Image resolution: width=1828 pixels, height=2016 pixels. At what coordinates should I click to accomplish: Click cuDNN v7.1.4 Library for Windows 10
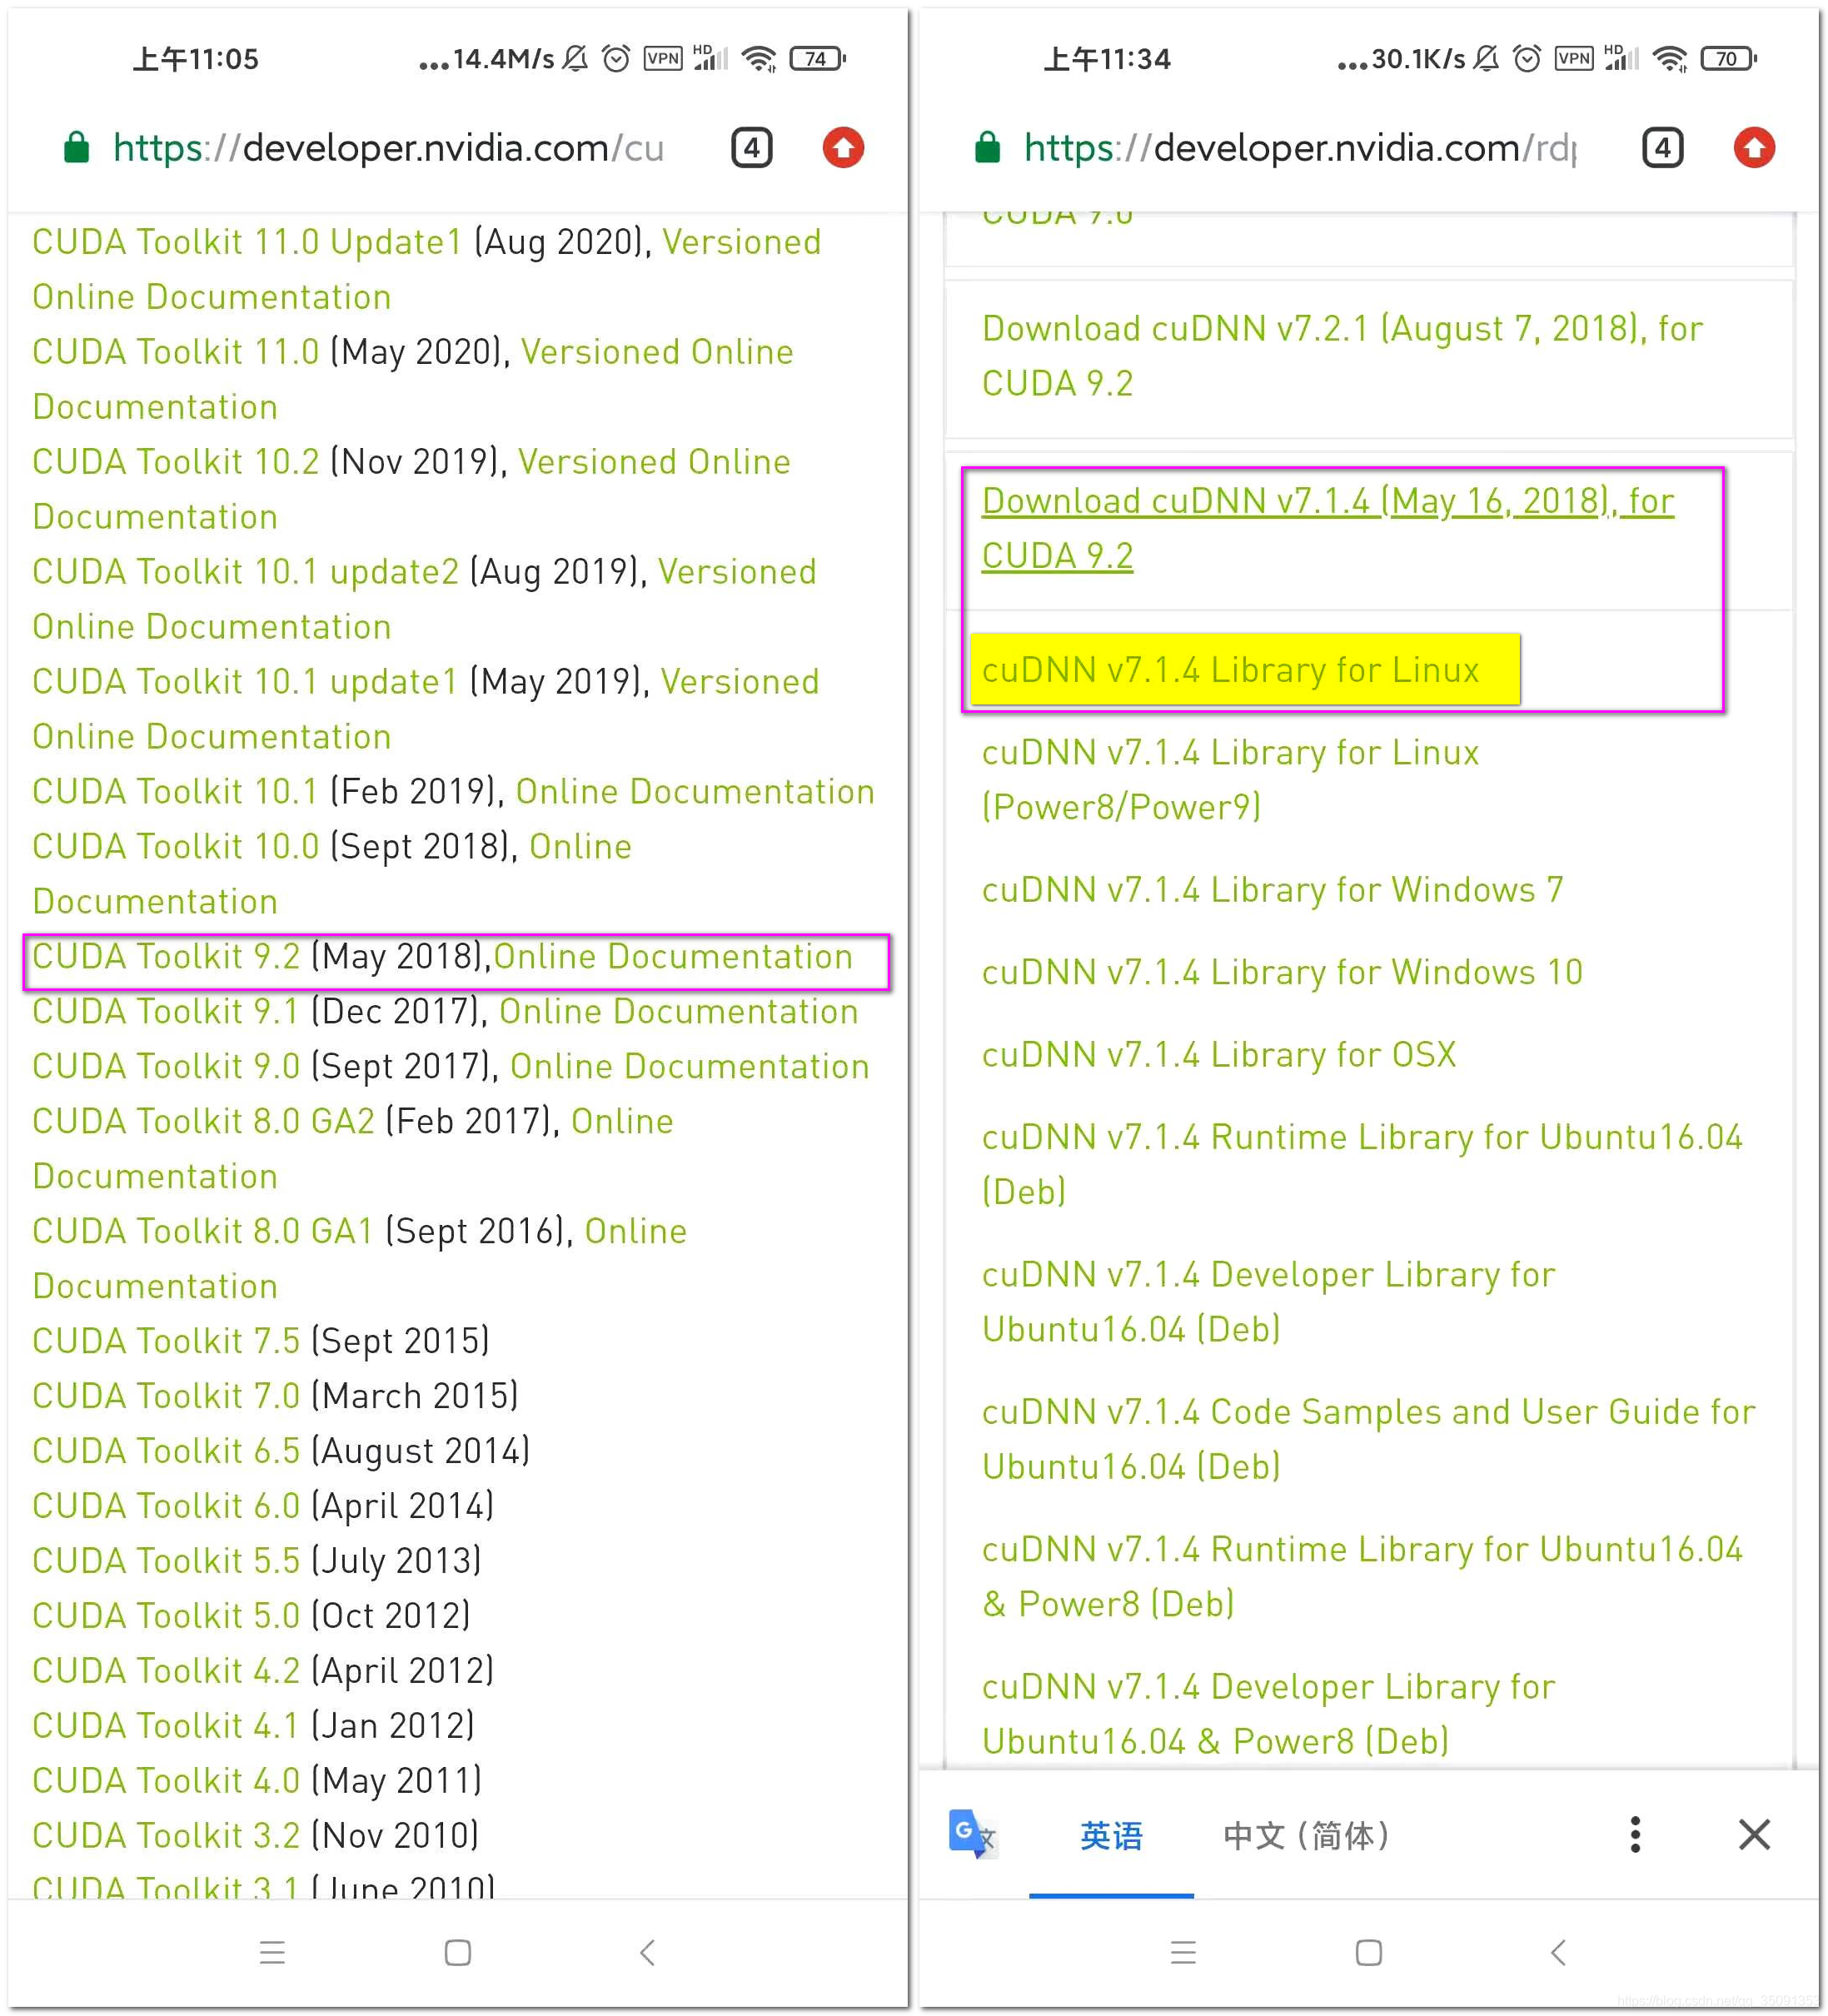pos(1281,972)
